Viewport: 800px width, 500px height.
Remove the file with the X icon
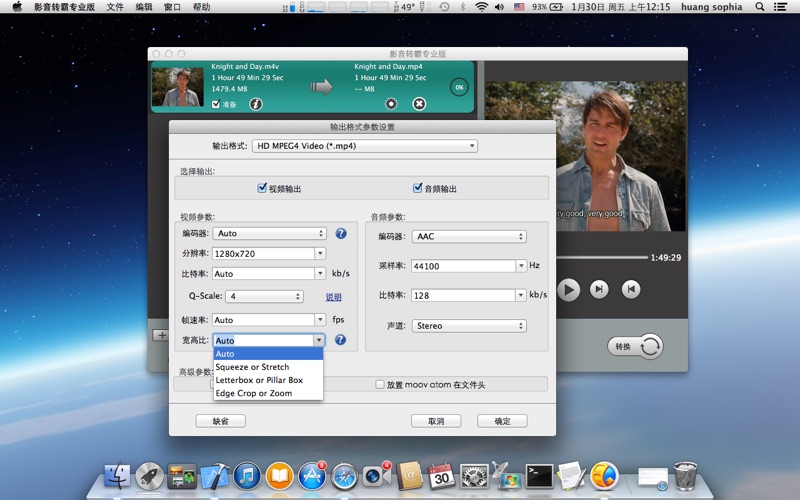(419, 104)
